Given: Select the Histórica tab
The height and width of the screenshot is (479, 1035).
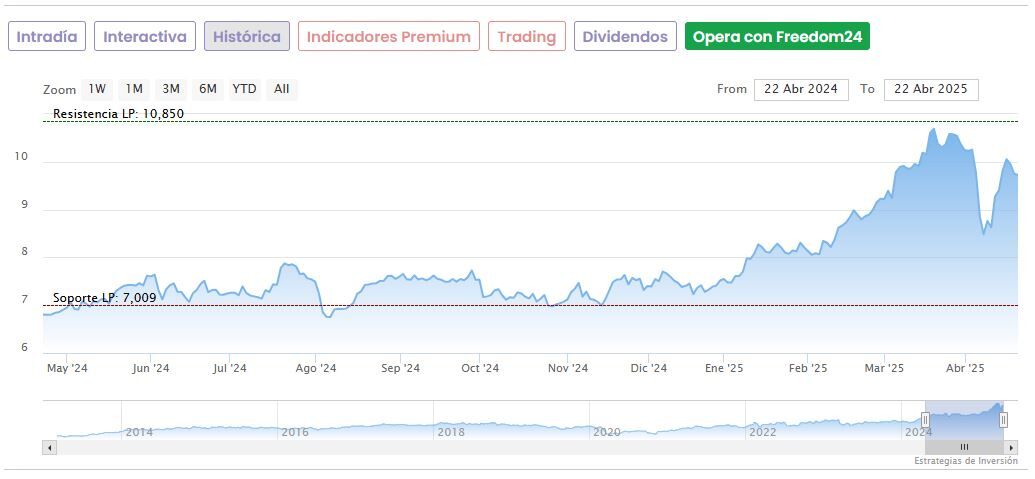Looking at the screenshot, I should (x=247, y=37).
